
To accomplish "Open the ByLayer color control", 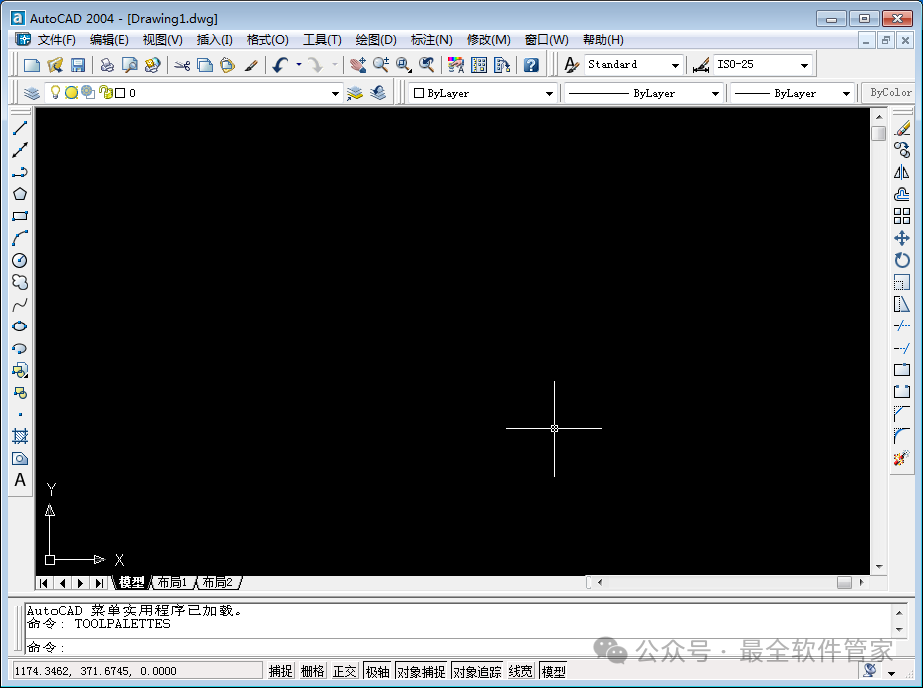I will click(x=482, y=93).
